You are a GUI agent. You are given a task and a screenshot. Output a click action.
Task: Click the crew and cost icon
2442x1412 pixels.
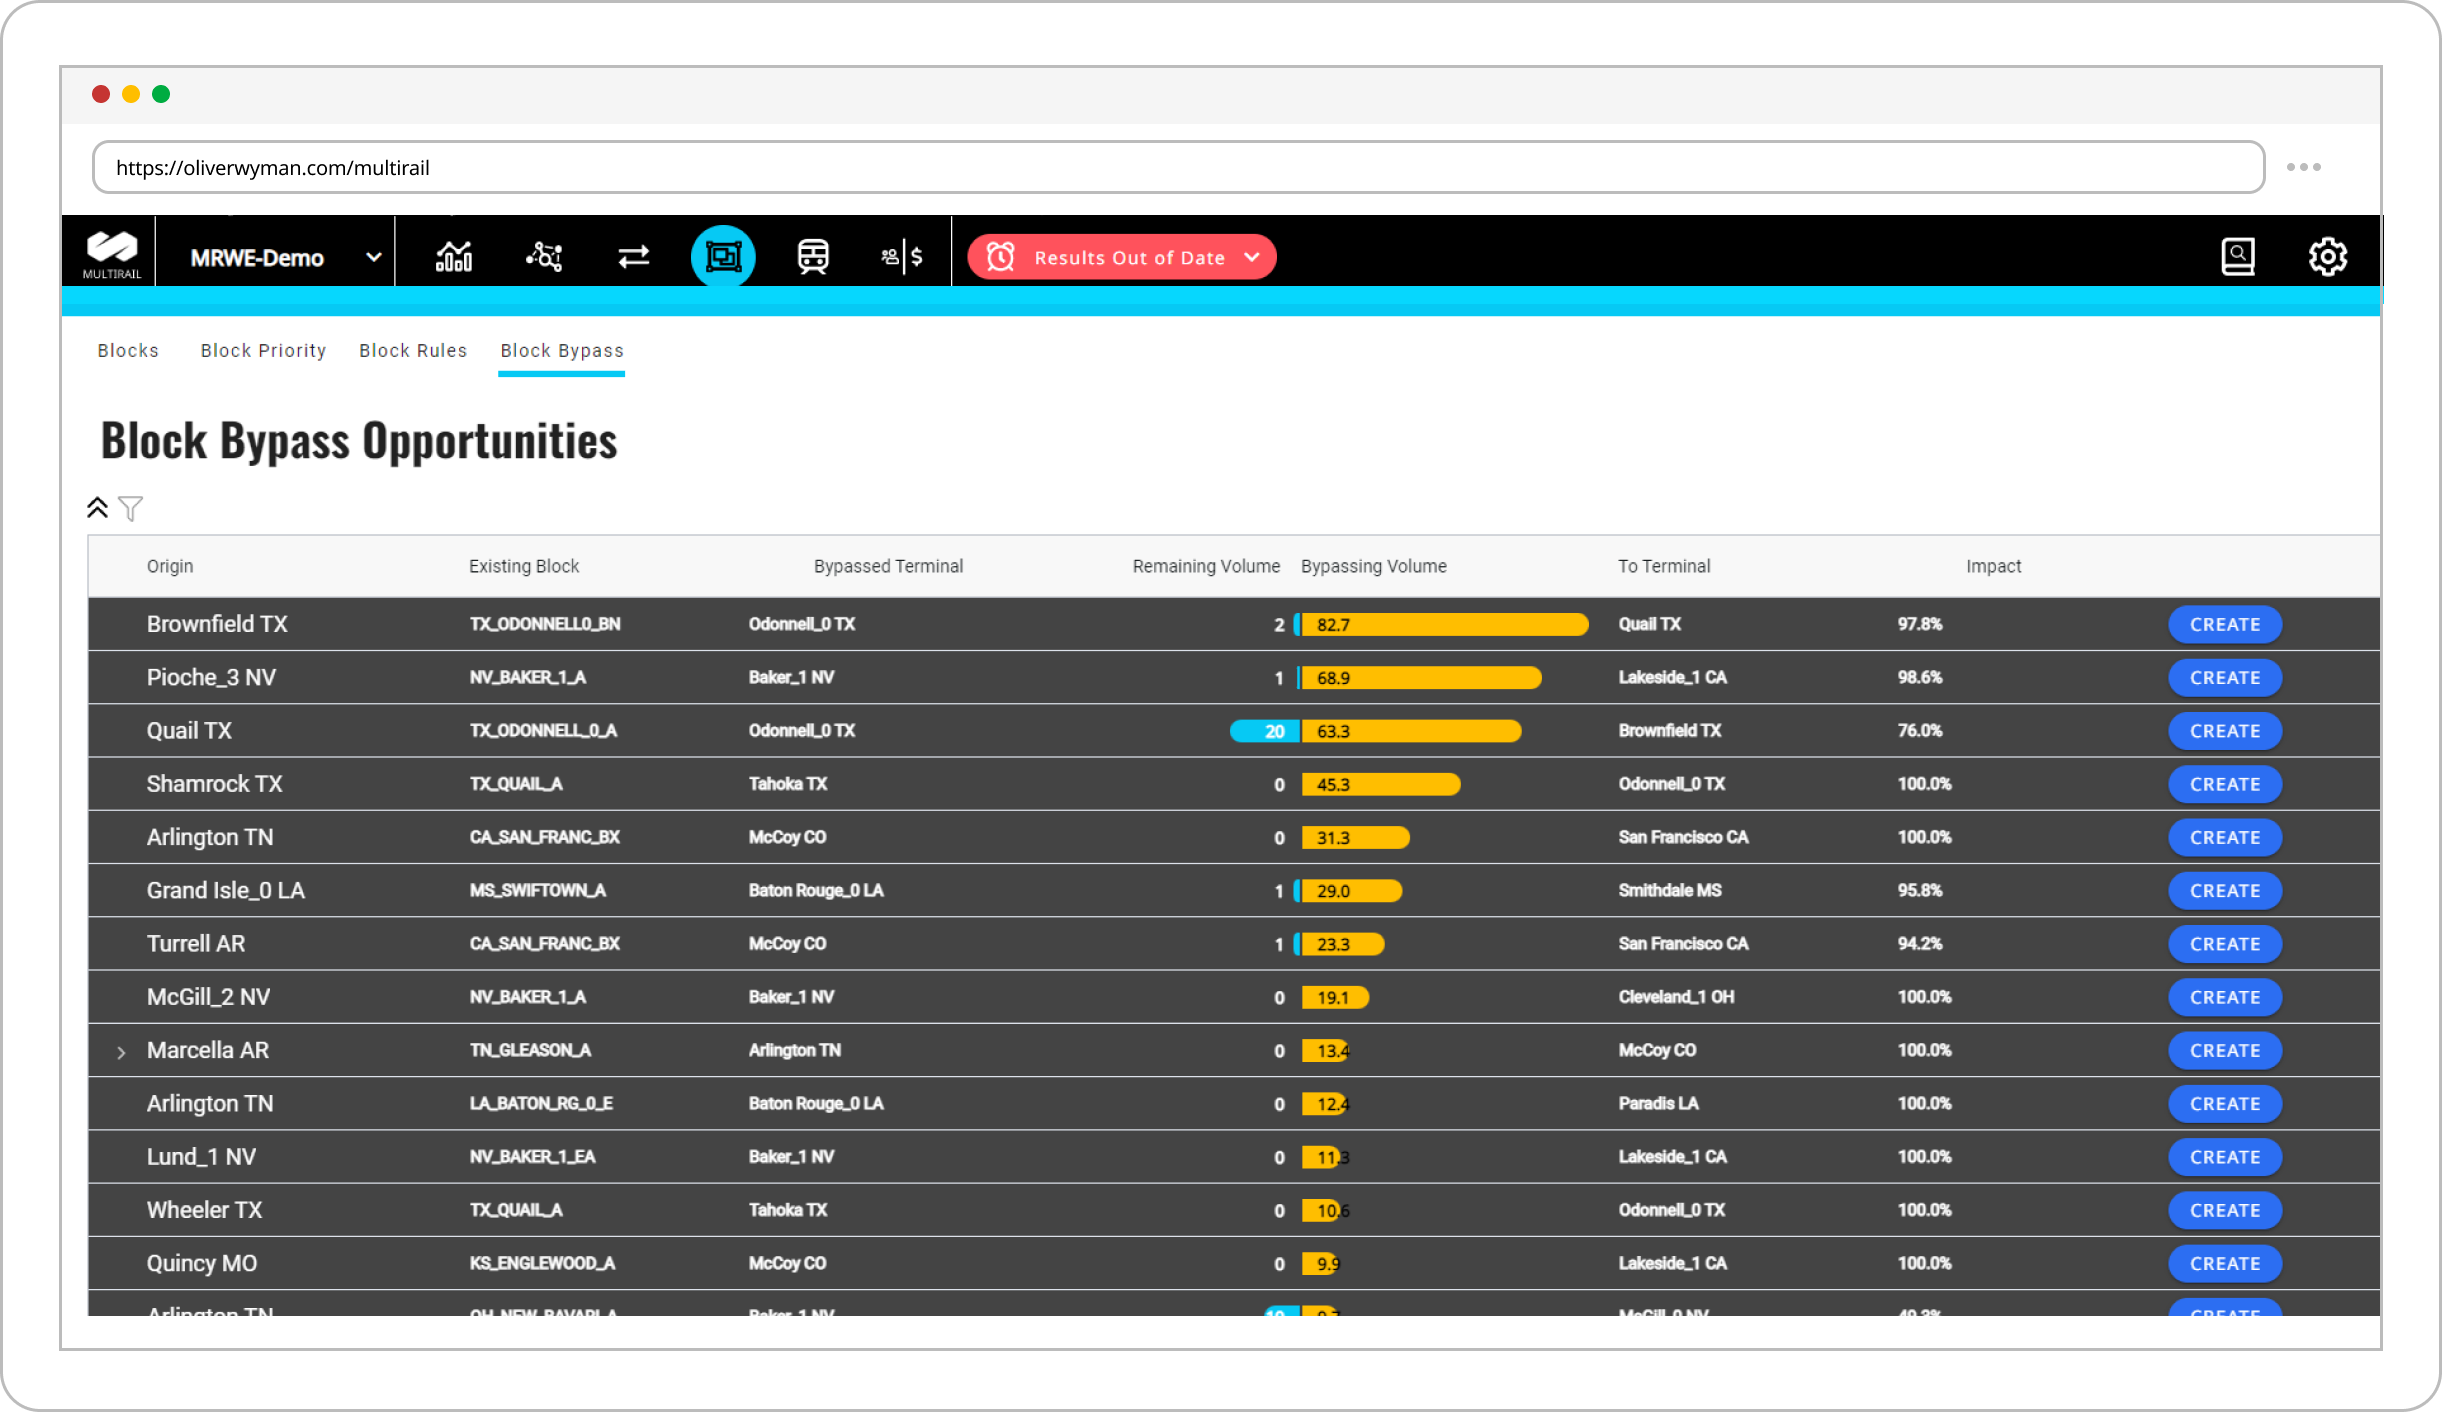coord(902,257)
